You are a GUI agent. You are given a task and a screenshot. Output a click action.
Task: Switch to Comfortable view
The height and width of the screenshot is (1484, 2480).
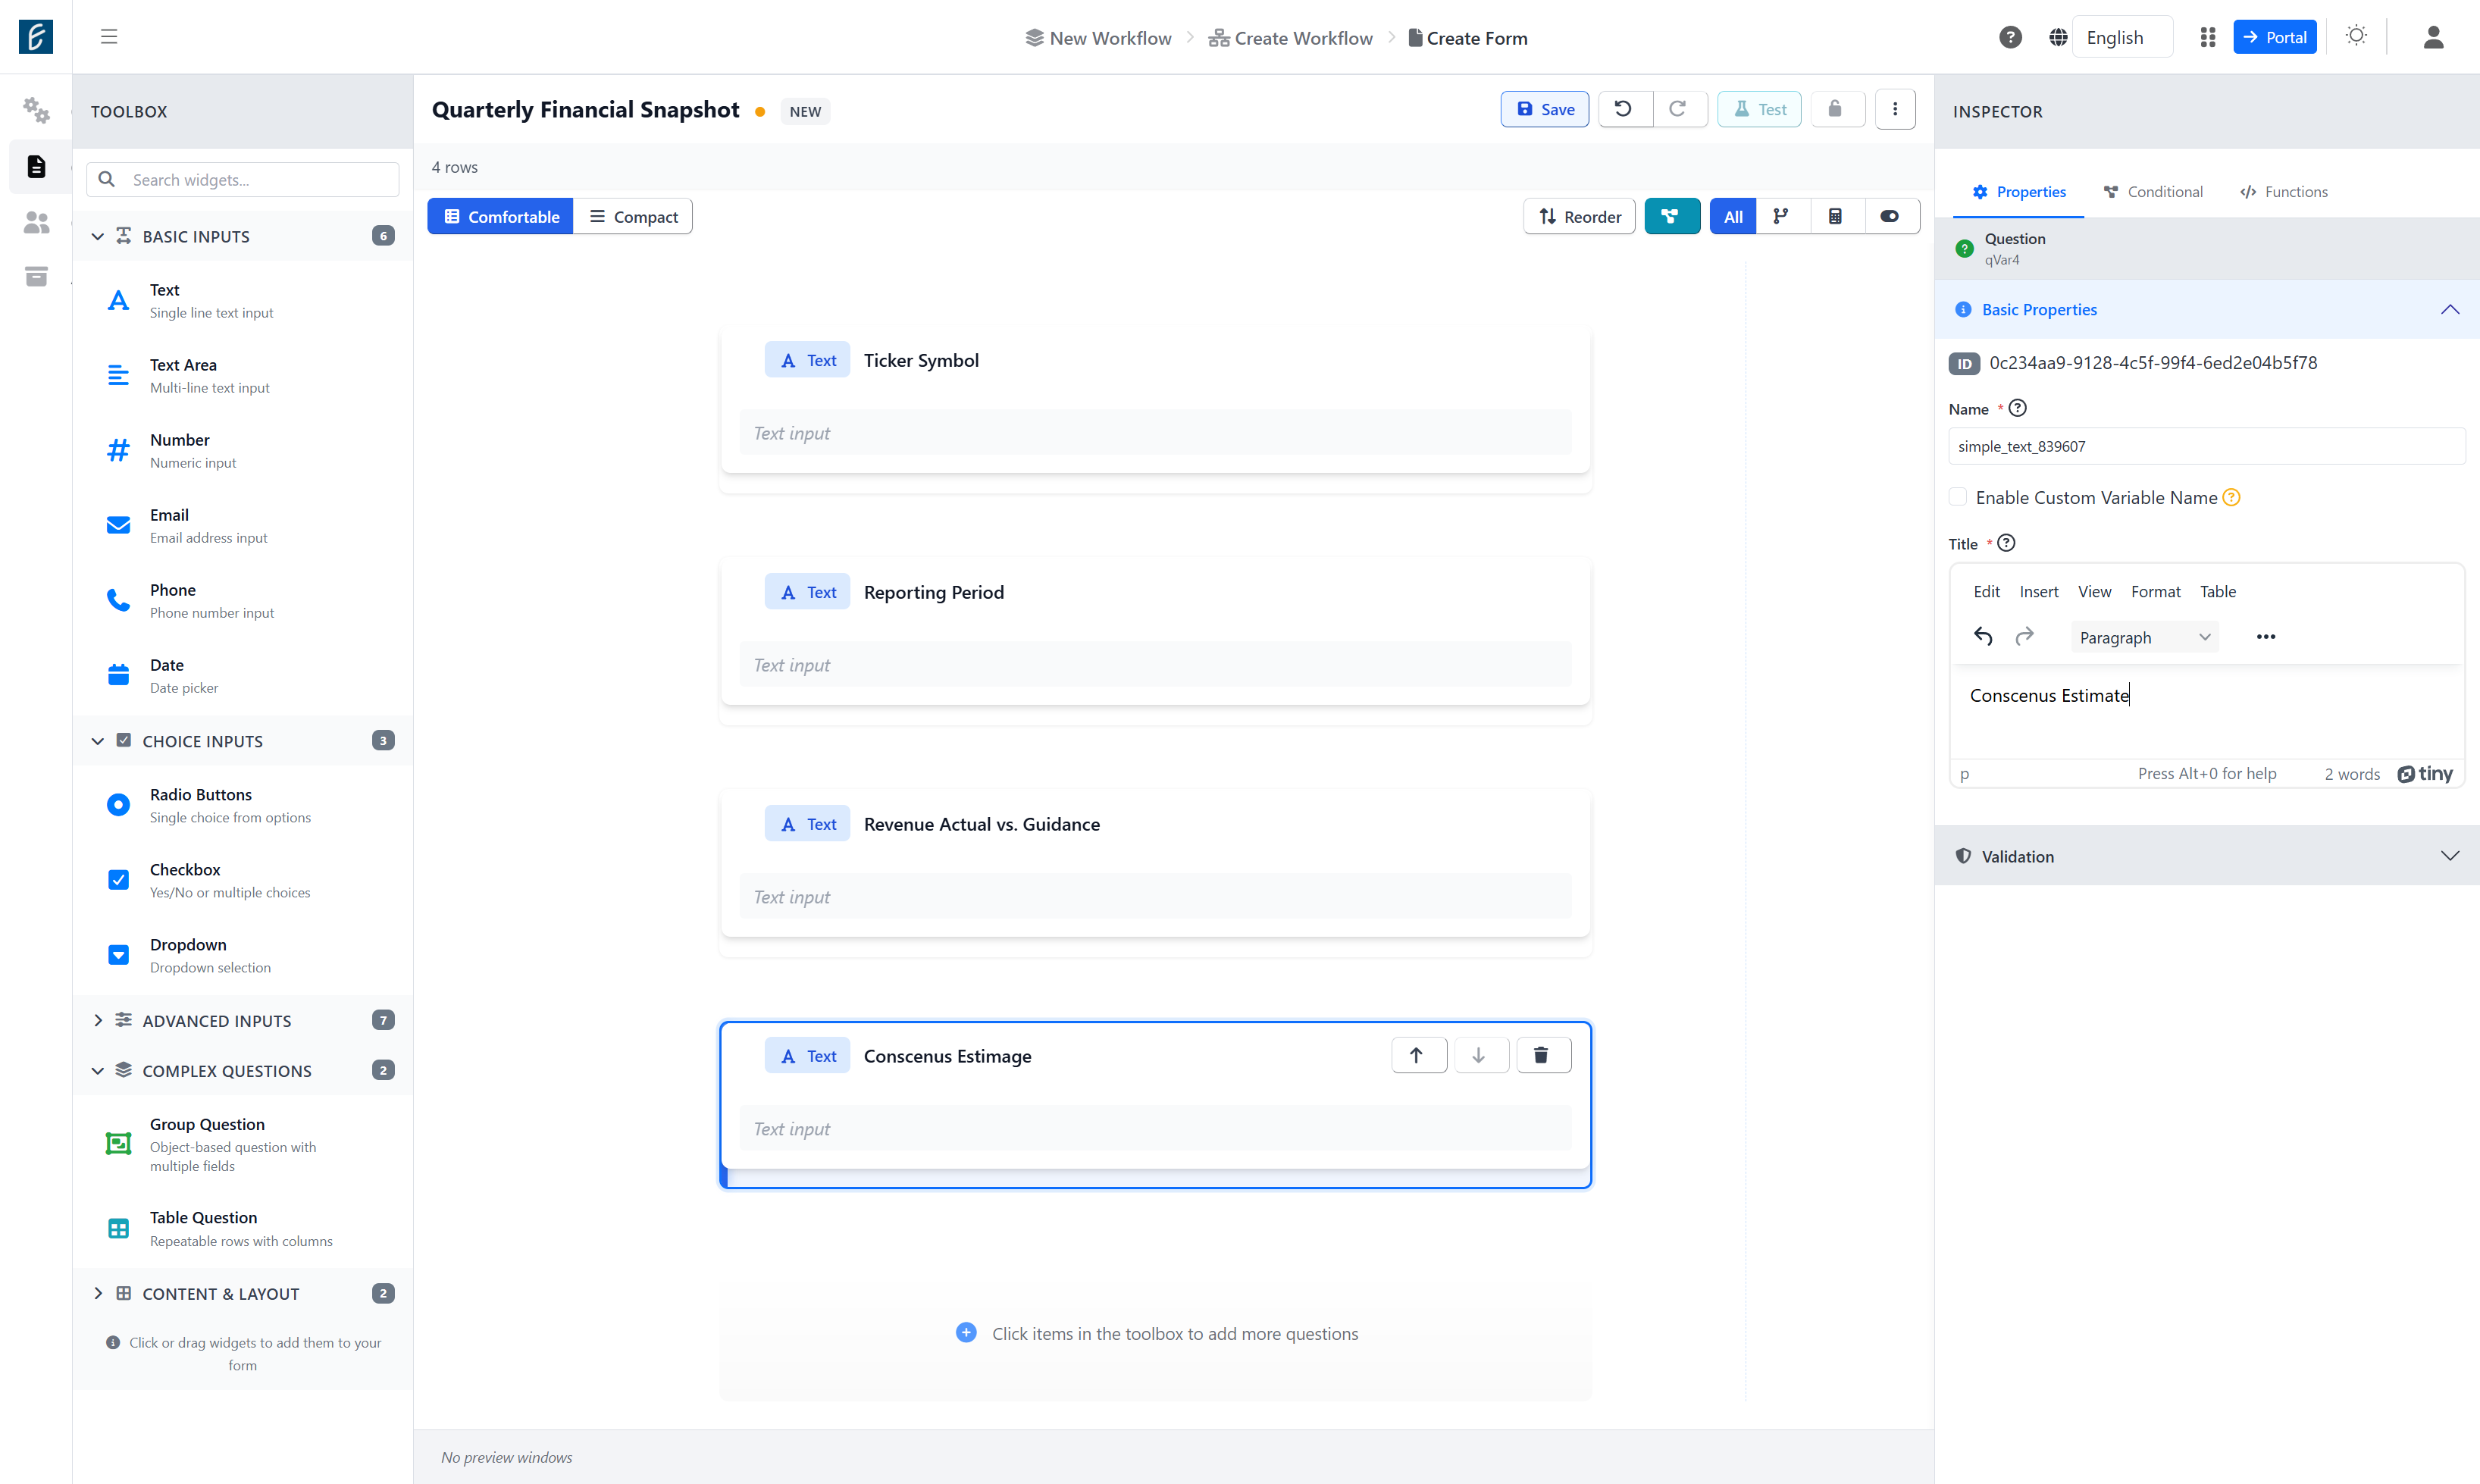(501, 216)
